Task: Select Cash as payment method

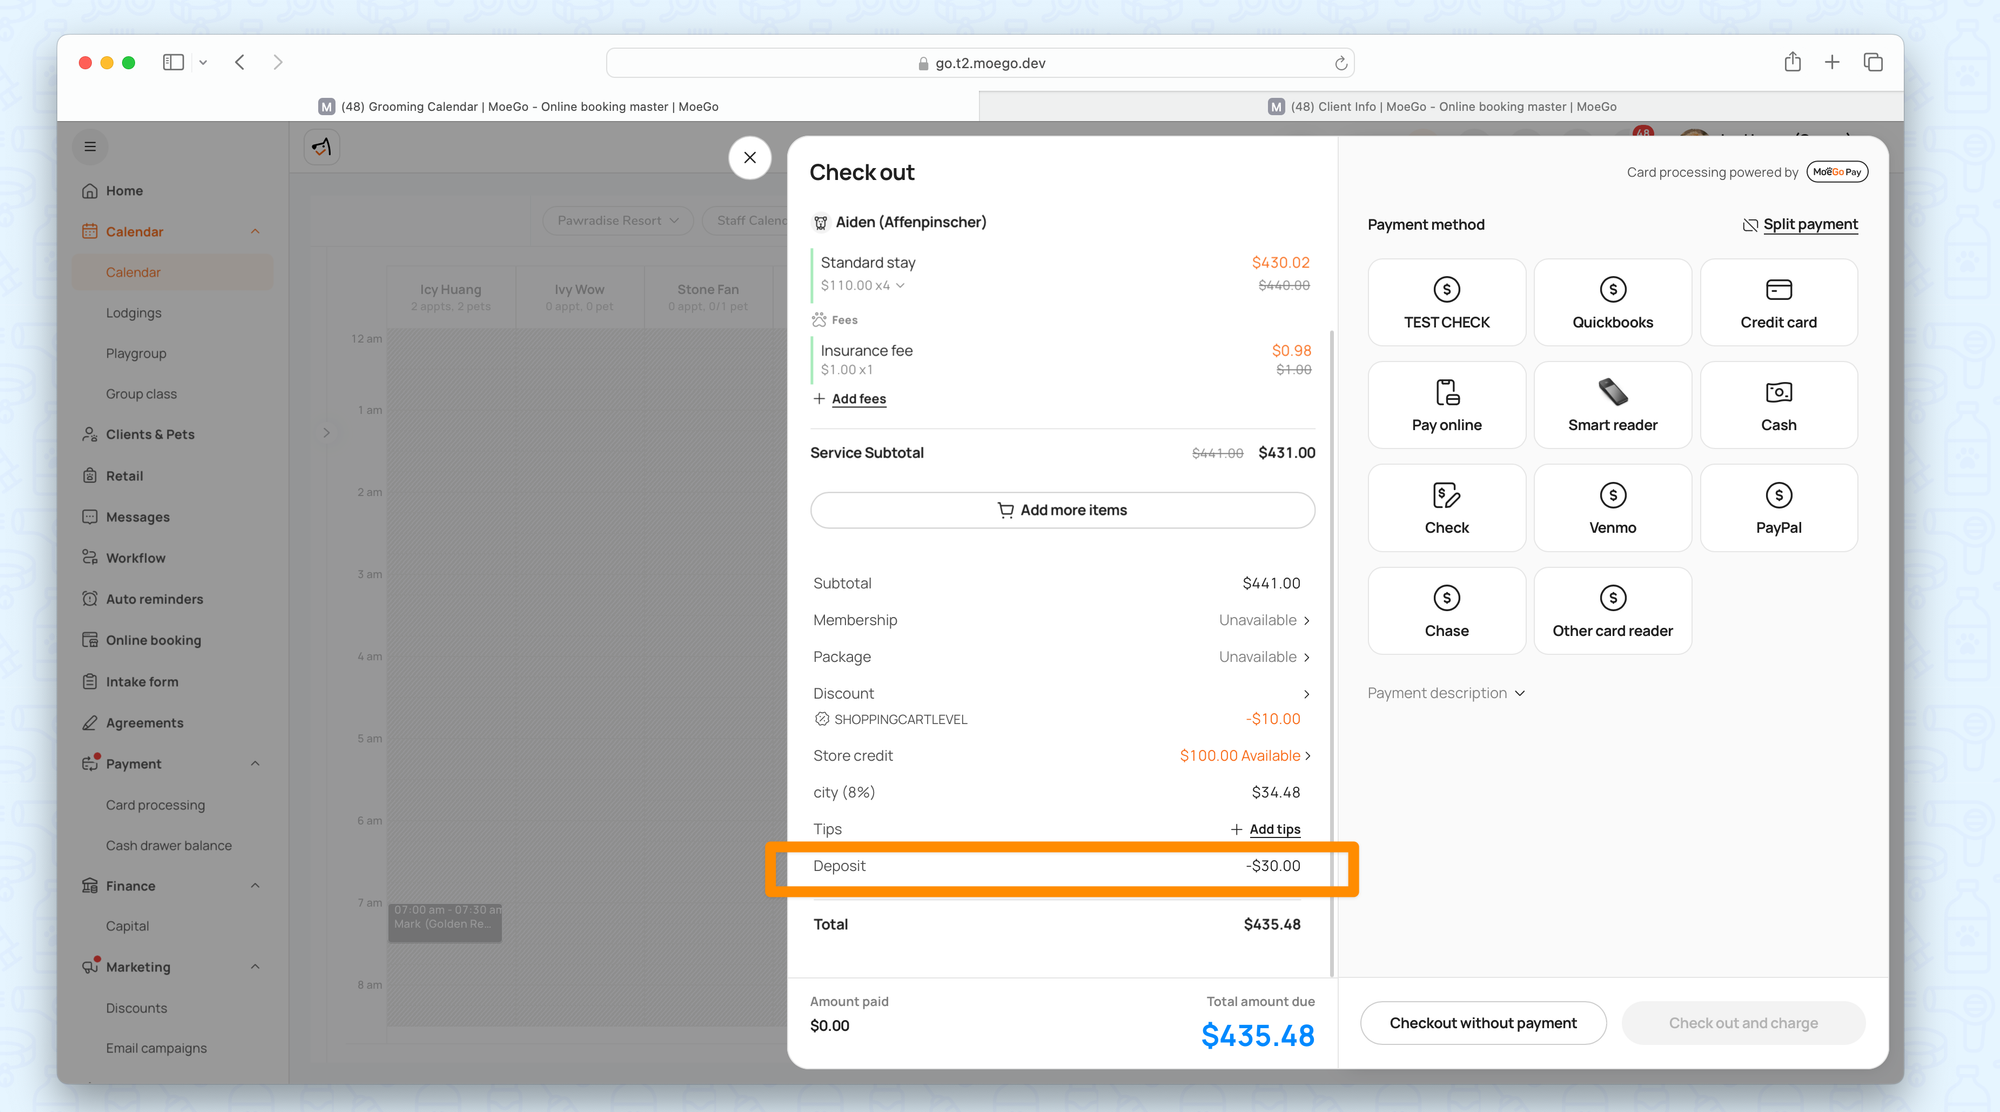Action: coord(1778,405)
